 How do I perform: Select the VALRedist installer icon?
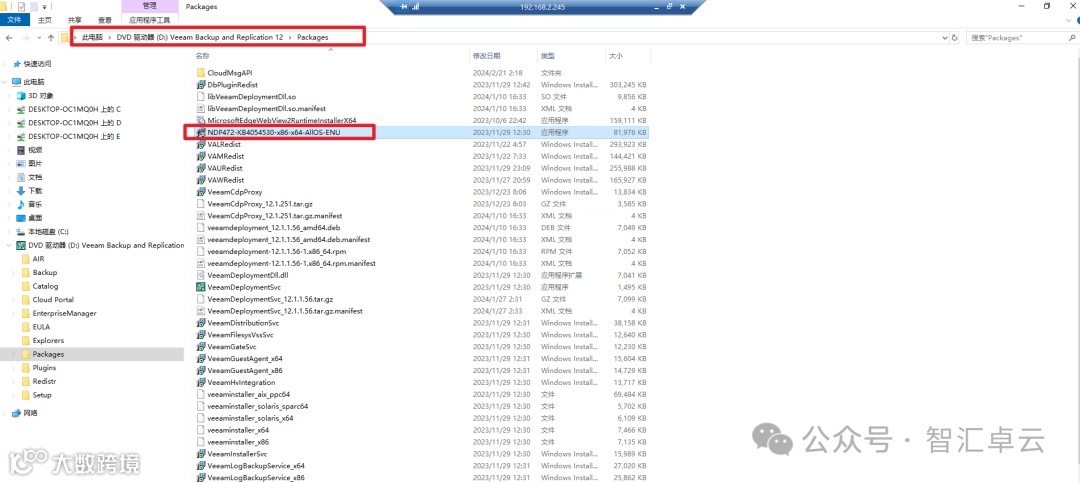(200, 144)
